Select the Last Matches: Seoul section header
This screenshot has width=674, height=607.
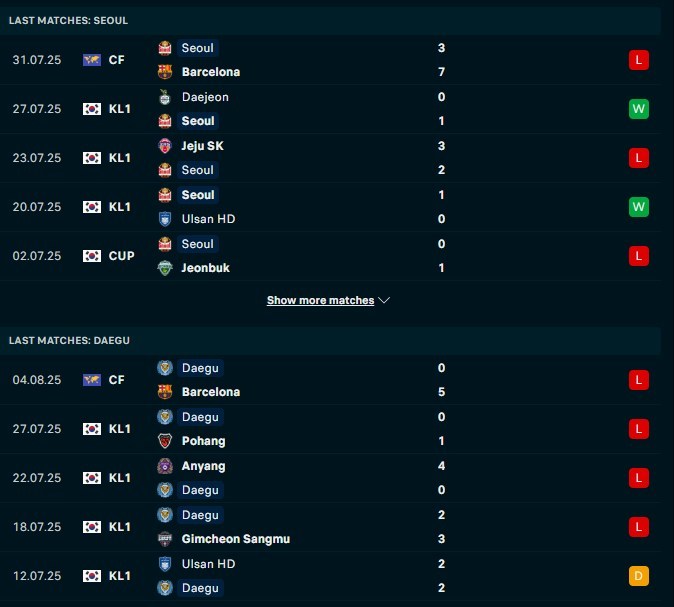[x=330, y=21]
